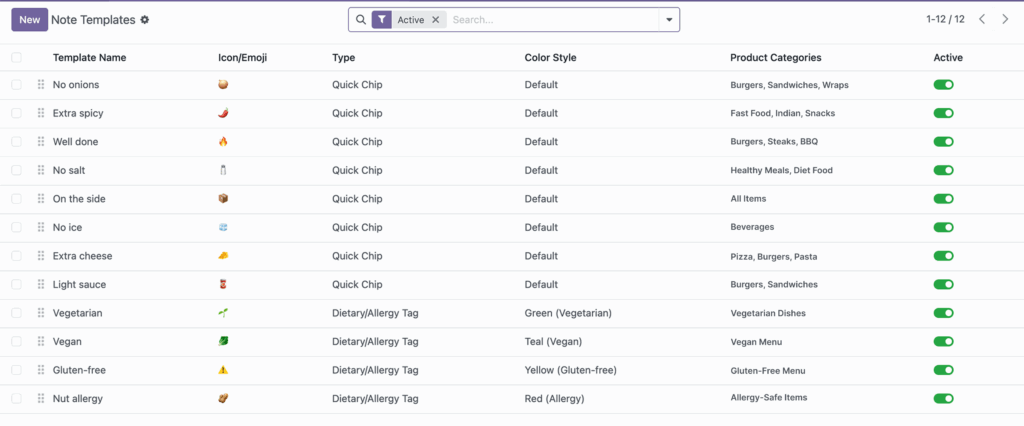Toggle the select-all checkbox in table header
Image resolution: width=1024 pixels, height=426 pixels.
16,57
